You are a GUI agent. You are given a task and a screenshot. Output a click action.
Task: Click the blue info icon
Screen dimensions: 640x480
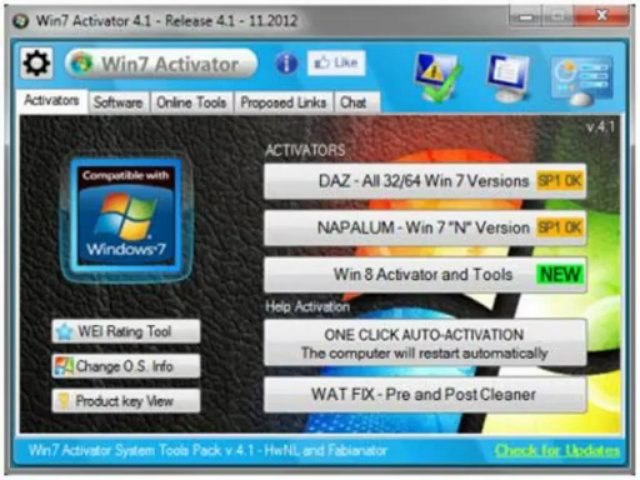point(287,63)
